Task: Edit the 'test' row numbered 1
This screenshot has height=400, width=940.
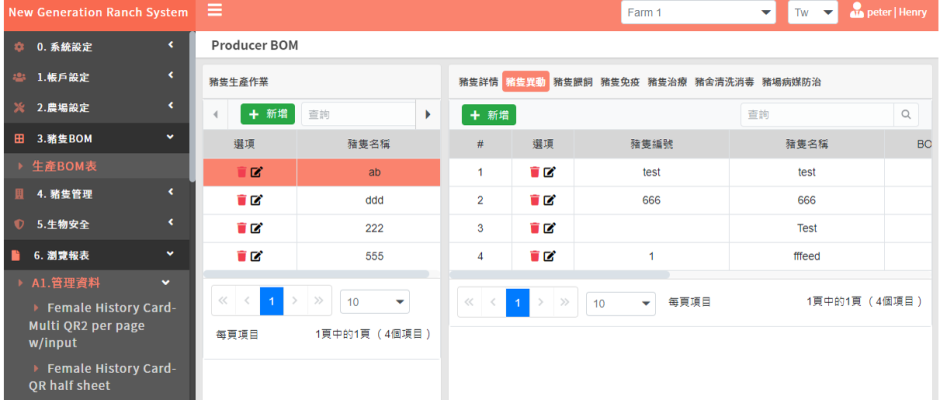Action: click(x=550, y=172)
